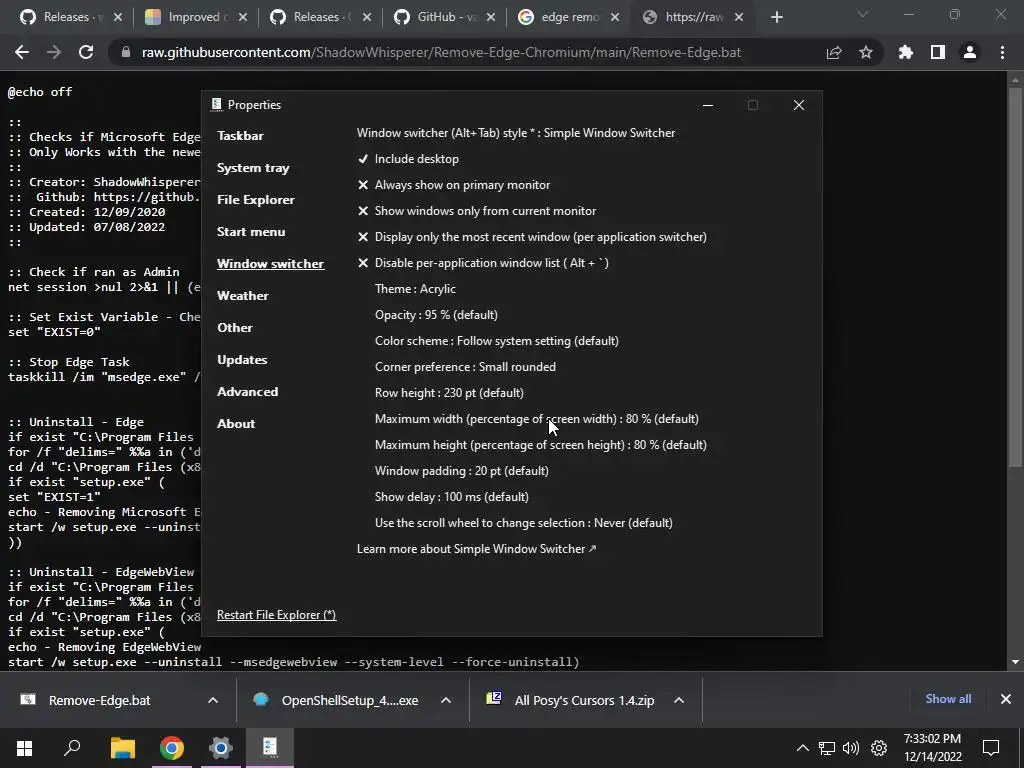Select the Advanced section
The width and height of the screenshot is (1024, 768).
click(x=248, y=392)
